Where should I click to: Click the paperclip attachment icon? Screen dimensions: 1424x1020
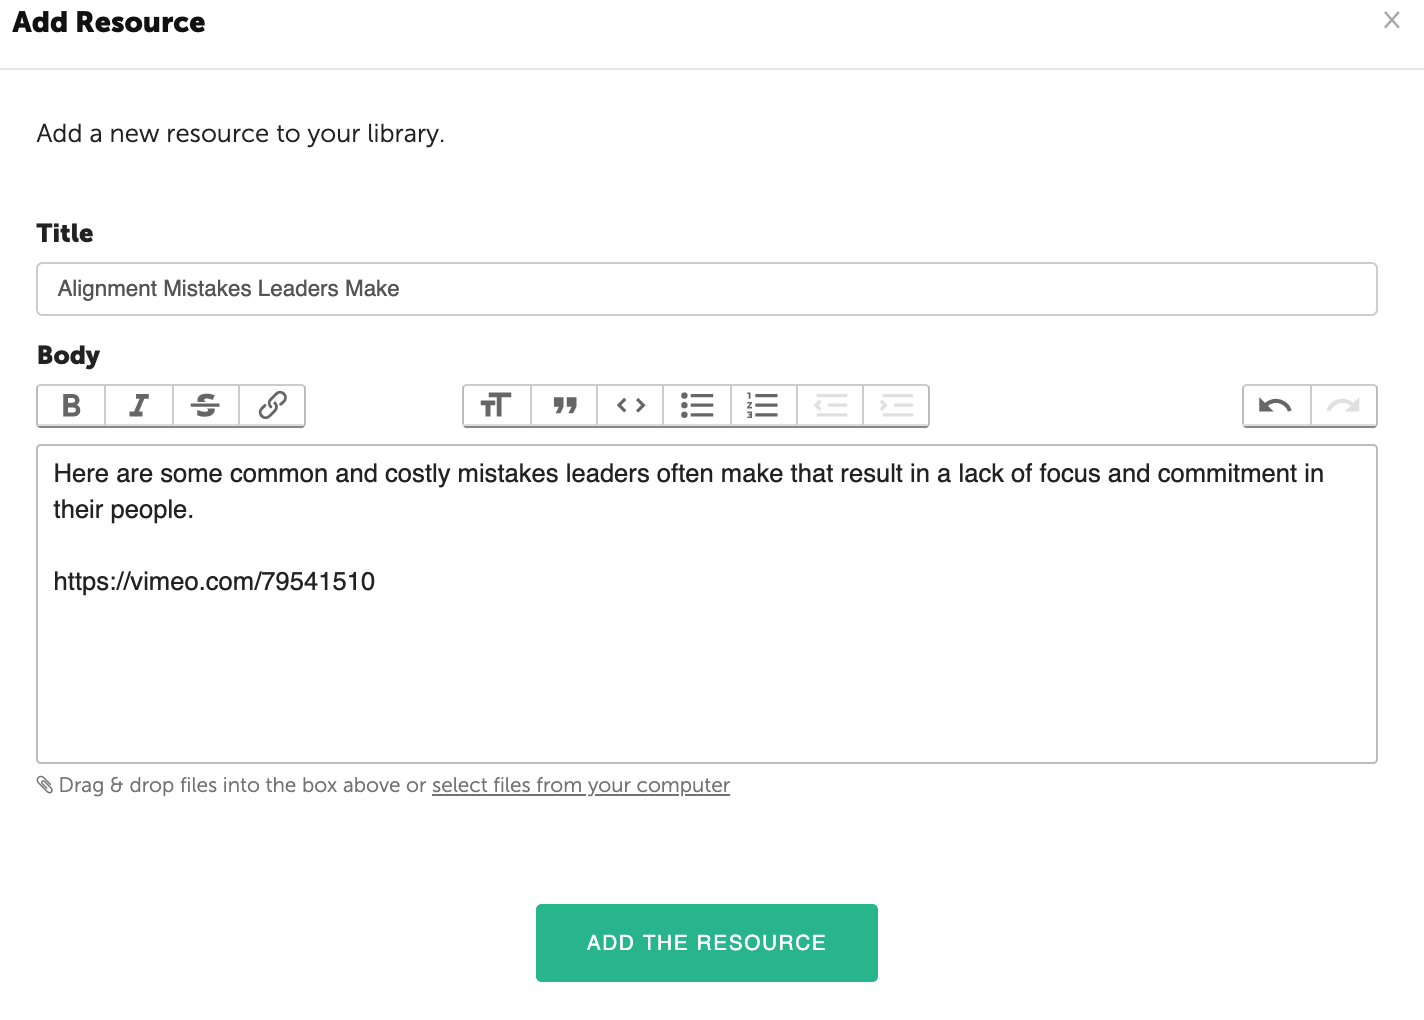[45, 785]
